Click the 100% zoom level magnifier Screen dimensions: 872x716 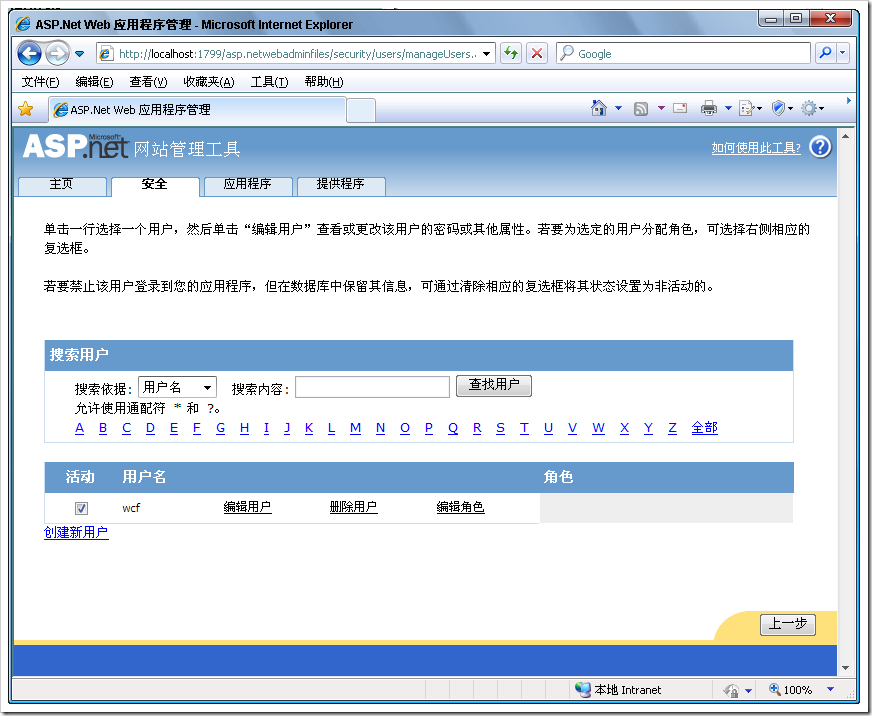click(x=775, y=689)
